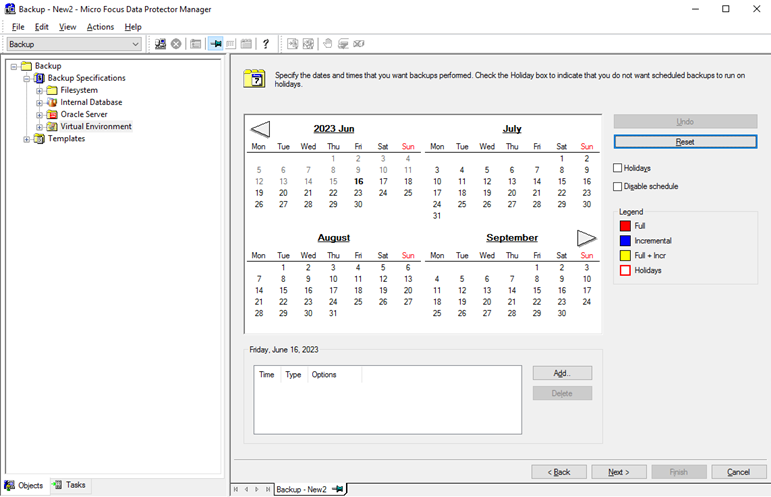771x497 pixels.
Task: Go to previous months using left arrow
Action: point(260,129)
